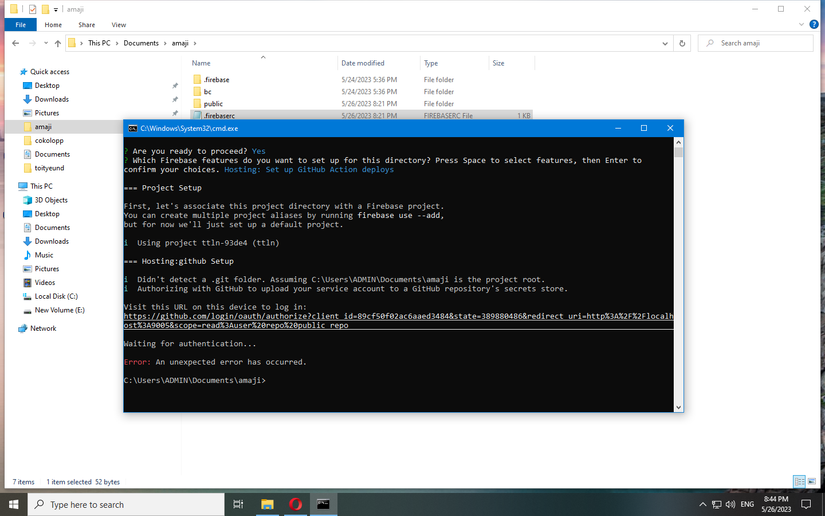Screen dimensions: 825x516
Task: Switch to the Share ribbon tab
Action: tap(87, 25)
